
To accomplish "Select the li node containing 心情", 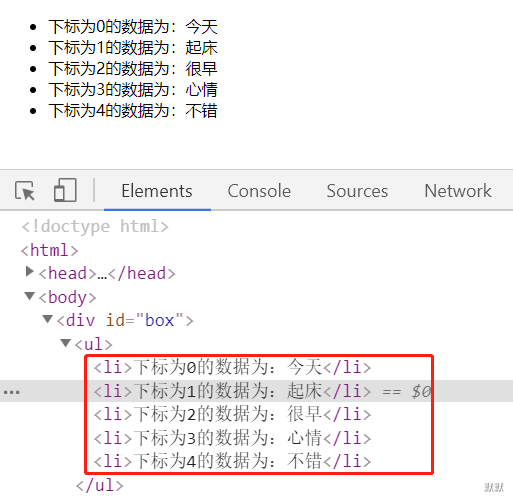I will tap(232, 438).
